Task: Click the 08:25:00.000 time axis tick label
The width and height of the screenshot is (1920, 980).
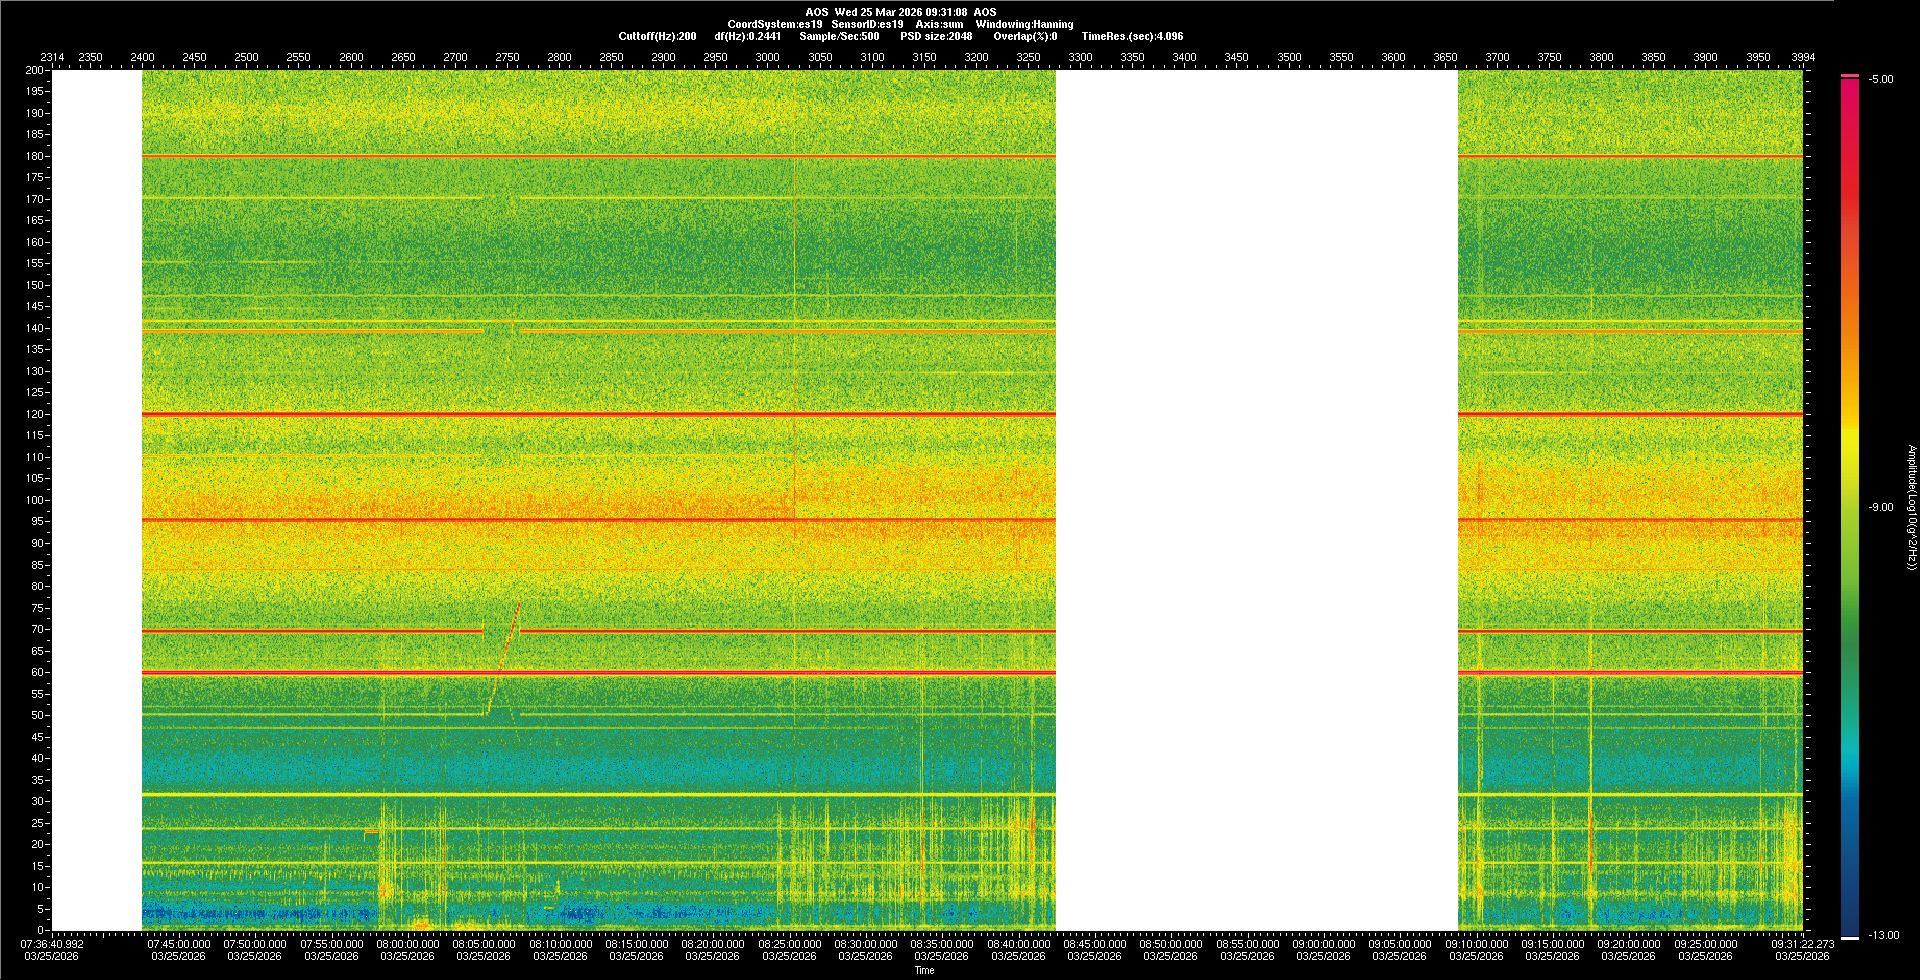Action: pyautogui.click(x=789, y=944)
